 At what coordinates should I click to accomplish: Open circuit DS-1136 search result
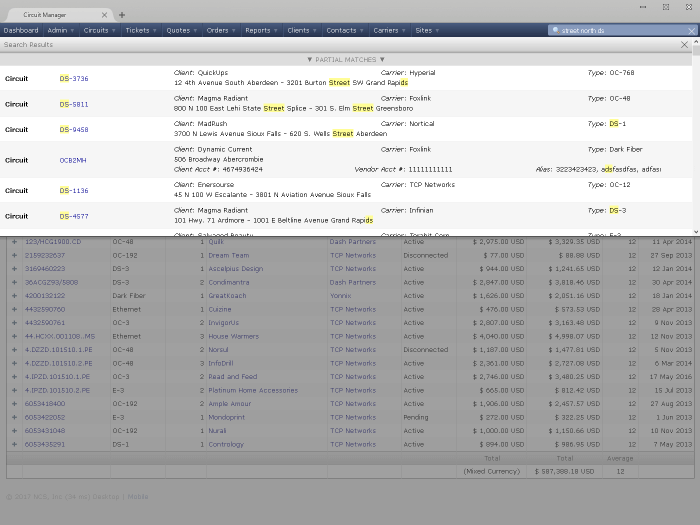click(x=73, y=190)
